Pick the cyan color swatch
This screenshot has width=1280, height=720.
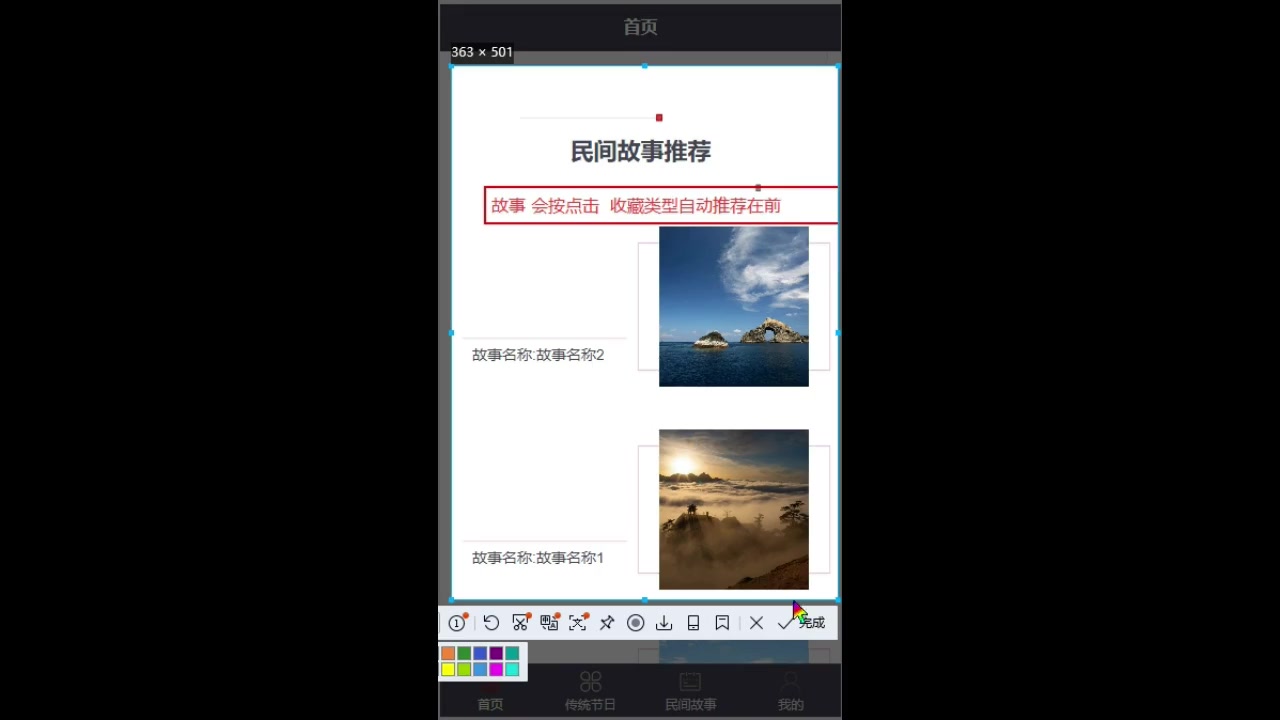[512, 669]
